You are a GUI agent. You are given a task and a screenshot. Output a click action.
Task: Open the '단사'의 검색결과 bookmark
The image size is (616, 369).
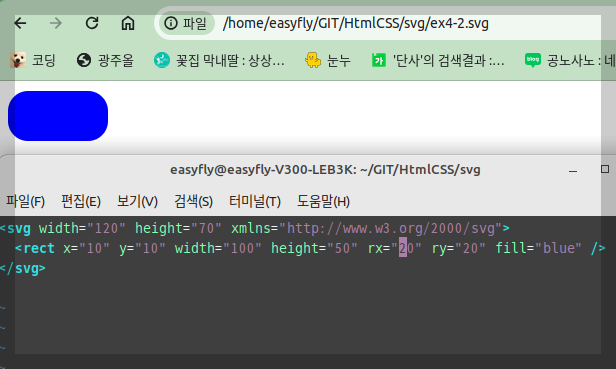pyautogui.click(x=438, y=60)
